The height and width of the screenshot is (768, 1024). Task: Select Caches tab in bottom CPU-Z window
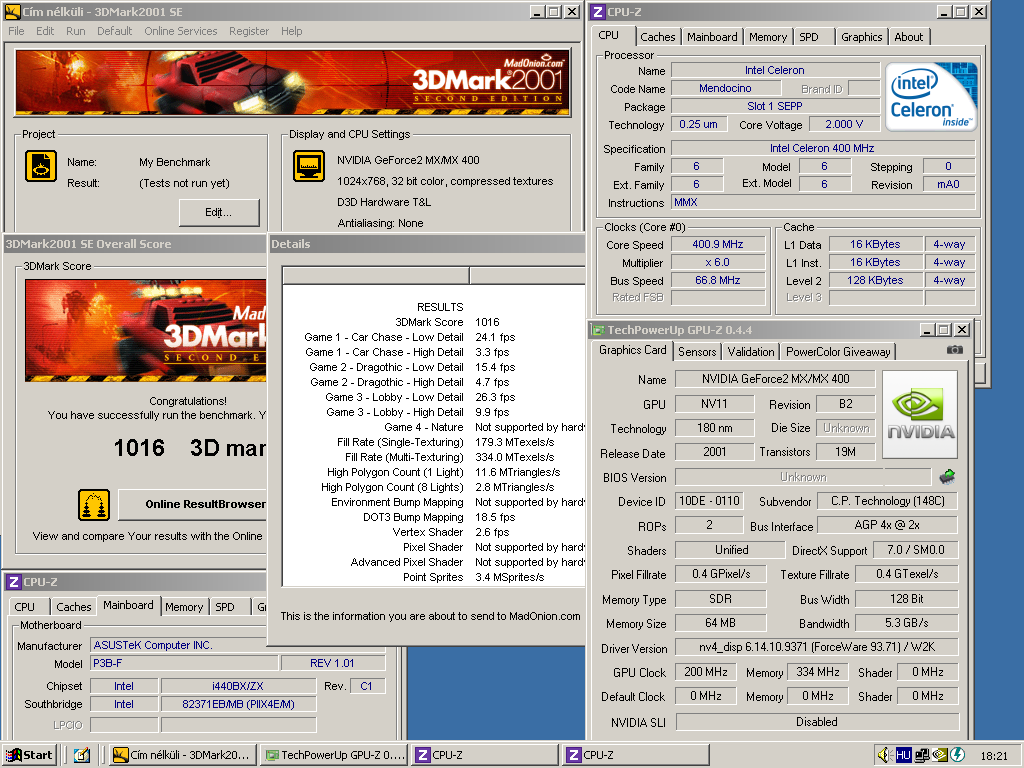tap(74, 607)
